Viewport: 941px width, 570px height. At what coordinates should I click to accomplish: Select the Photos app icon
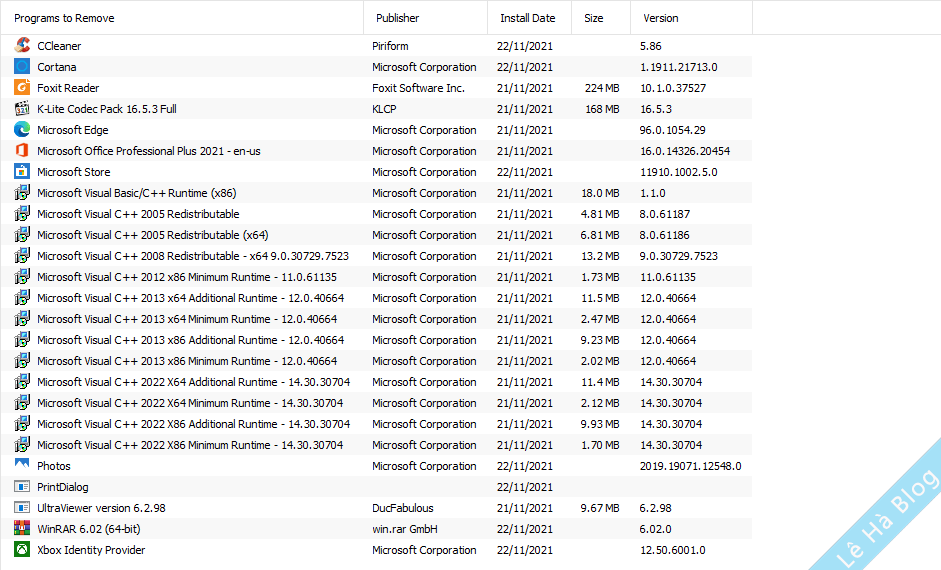pos(22,466)
